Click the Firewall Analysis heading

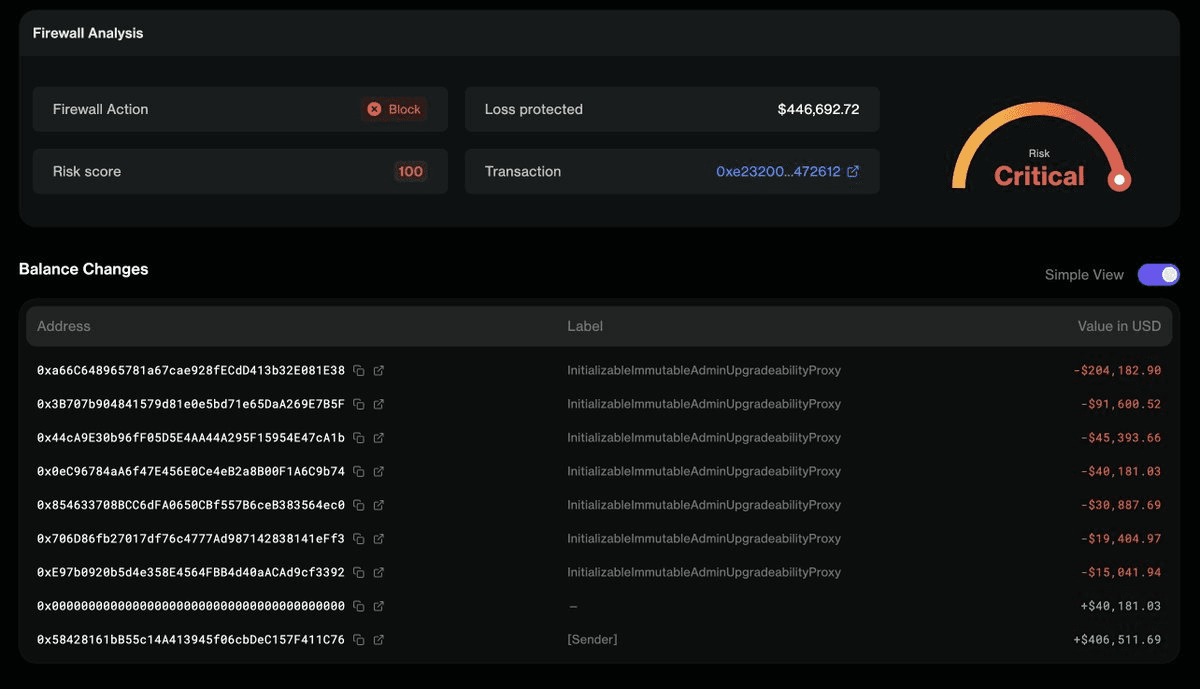pos(88,33)
